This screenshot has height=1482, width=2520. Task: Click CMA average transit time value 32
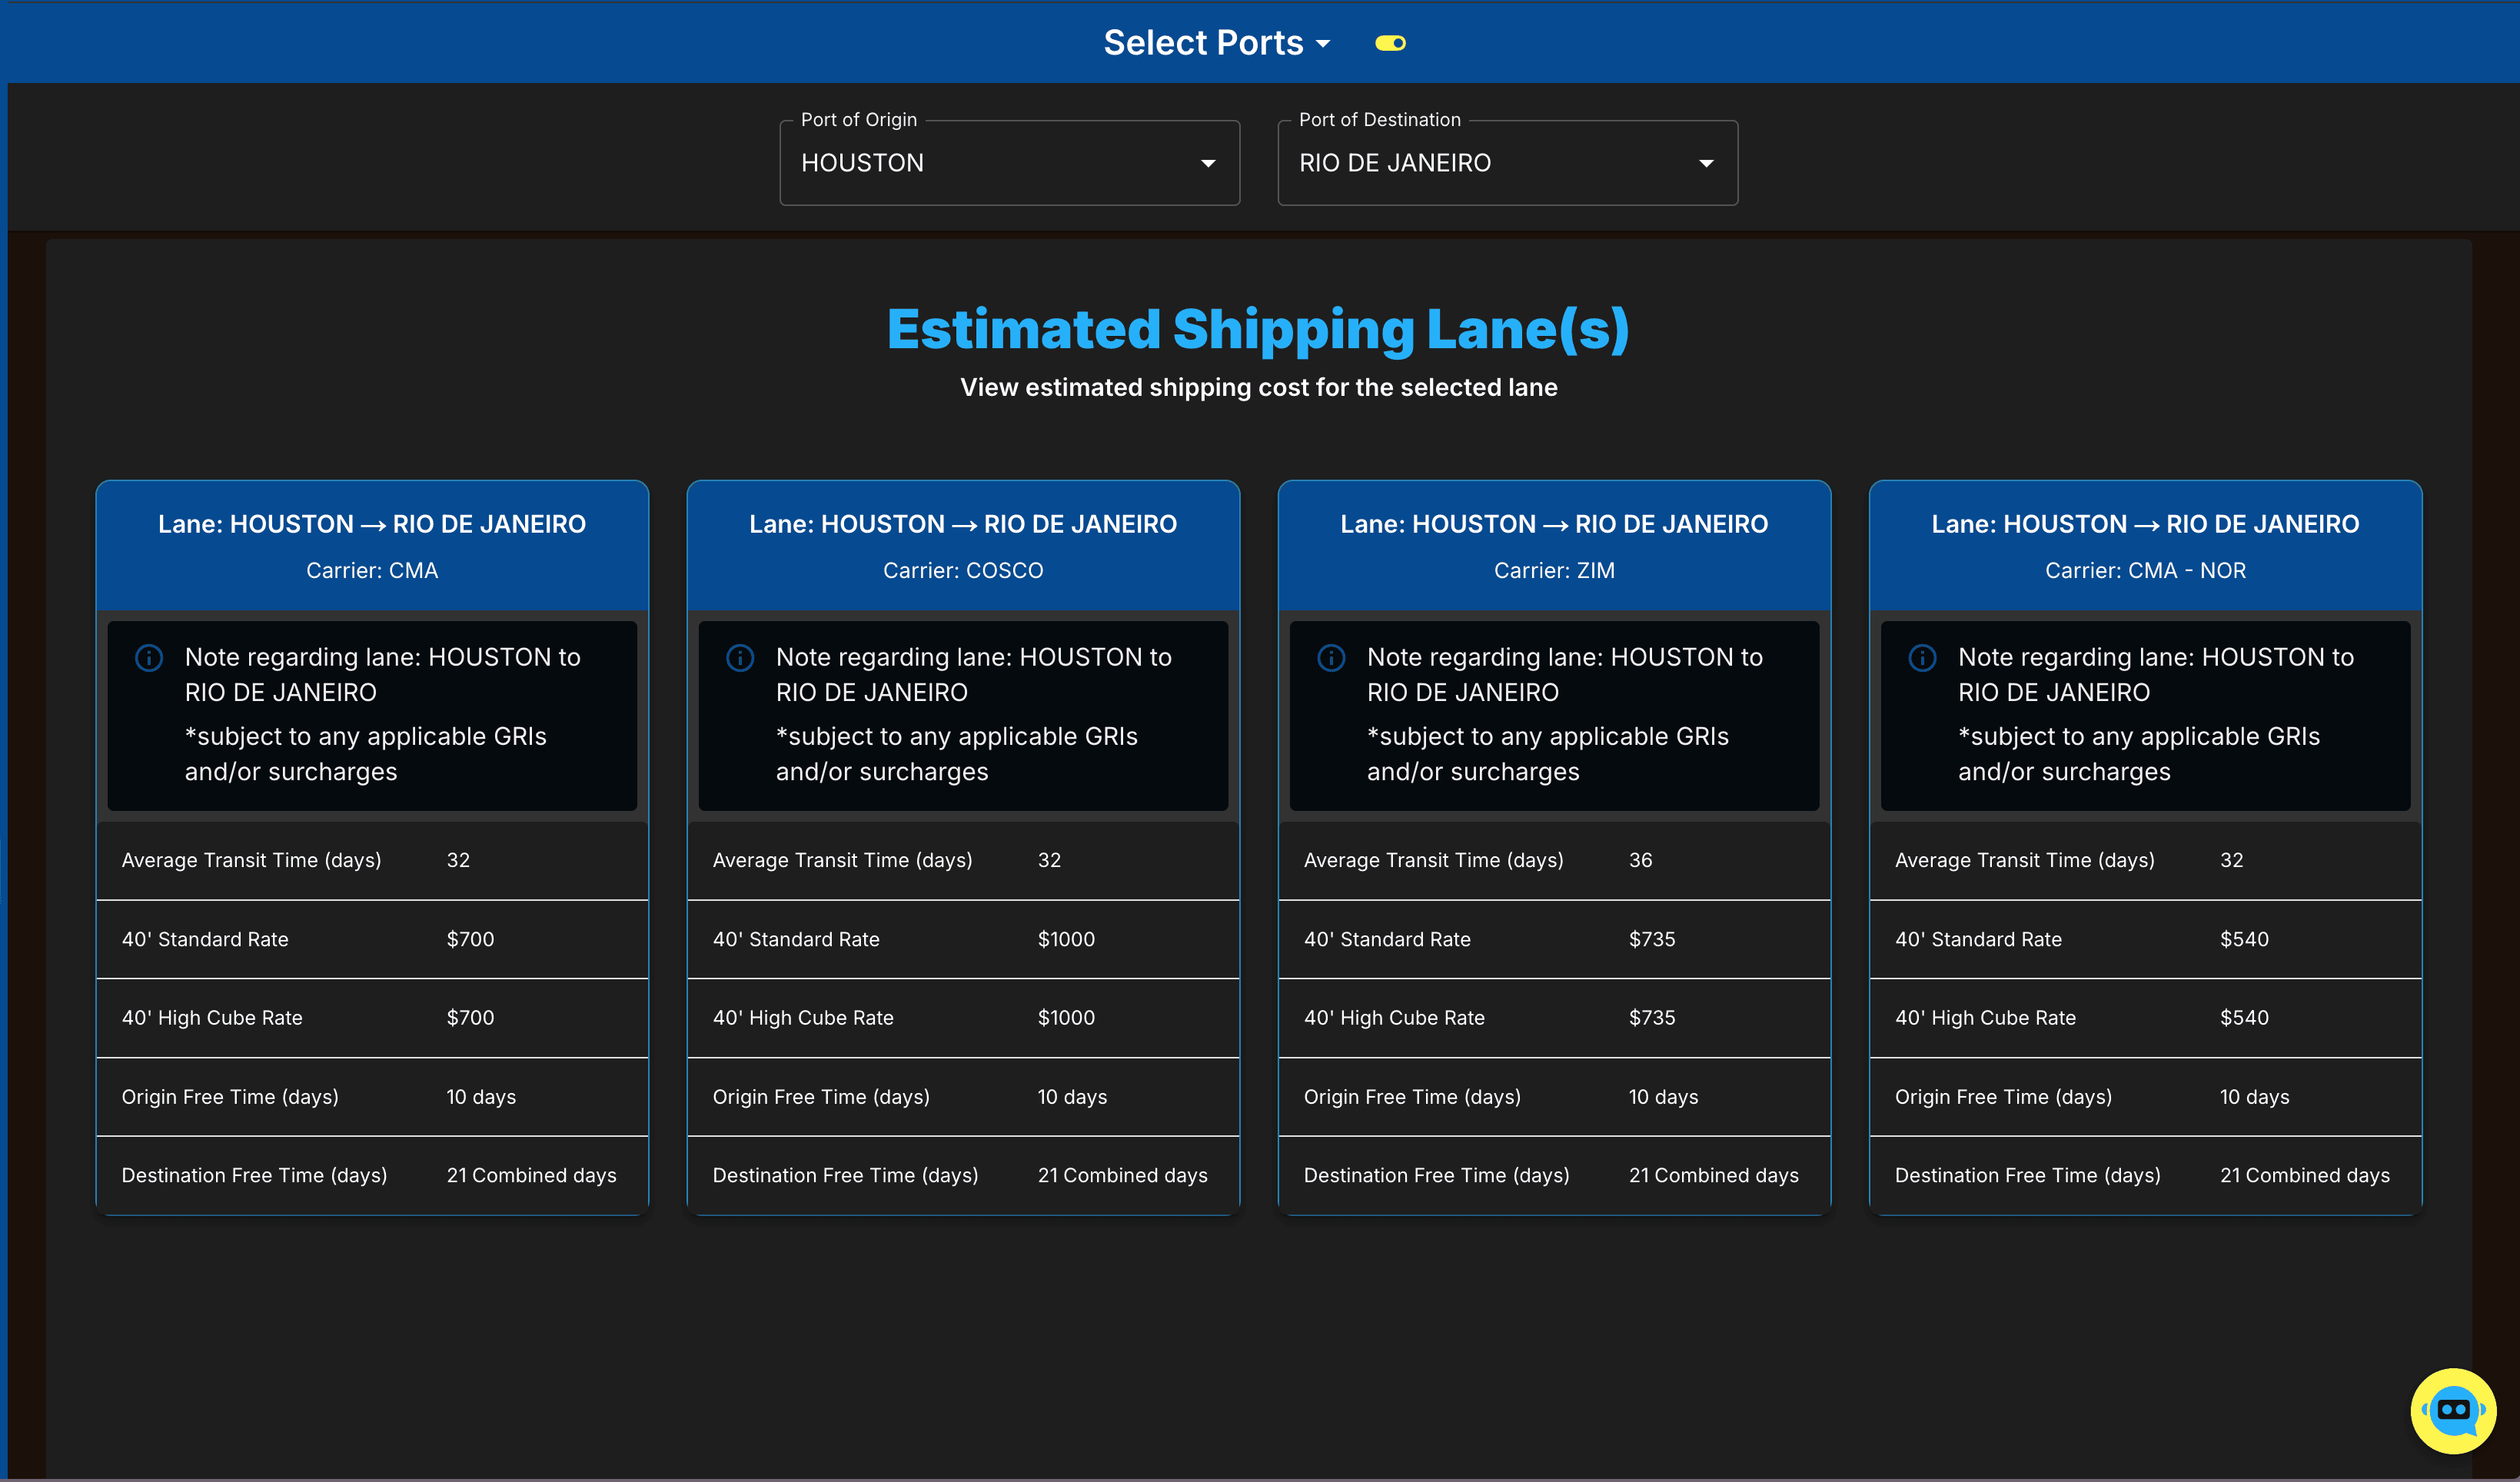coord(458,860)
